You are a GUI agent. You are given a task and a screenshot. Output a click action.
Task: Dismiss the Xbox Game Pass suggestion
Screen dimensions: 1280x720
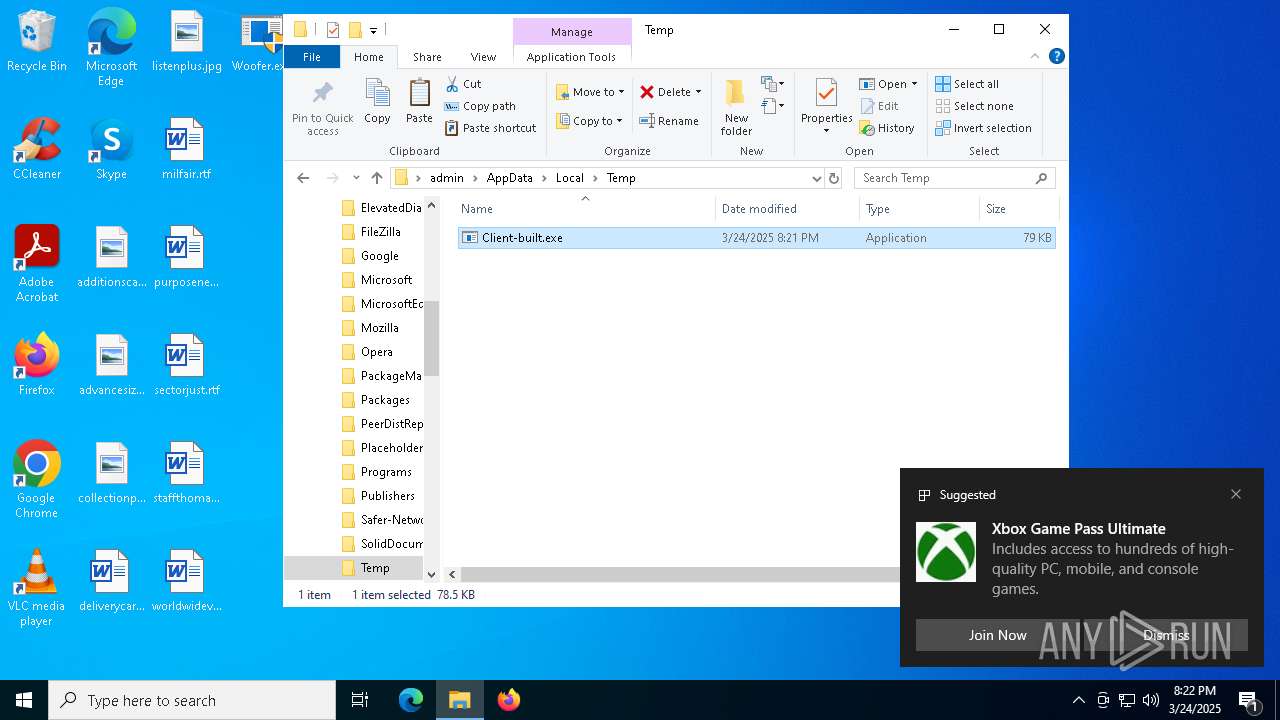1166,635
